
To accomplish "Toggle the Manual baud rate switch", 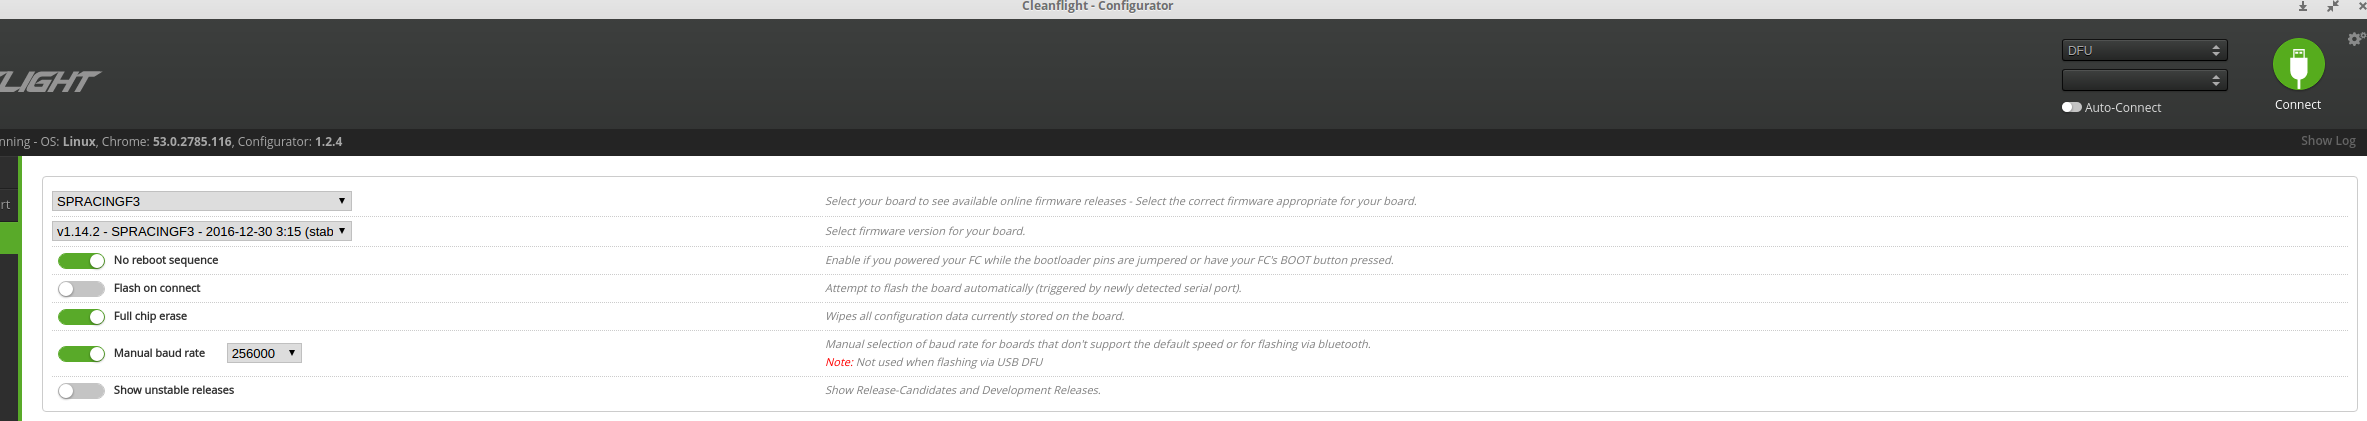I will (x=81, y=354).
